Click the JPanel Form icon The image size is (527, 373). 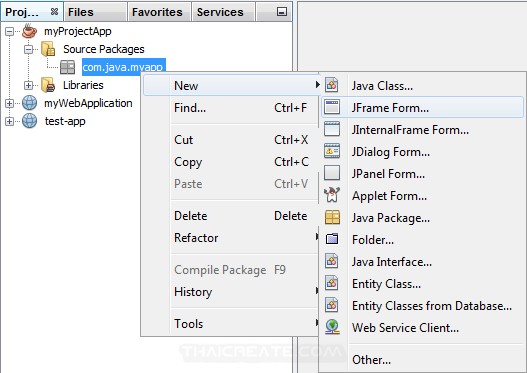tap(332, 173)
